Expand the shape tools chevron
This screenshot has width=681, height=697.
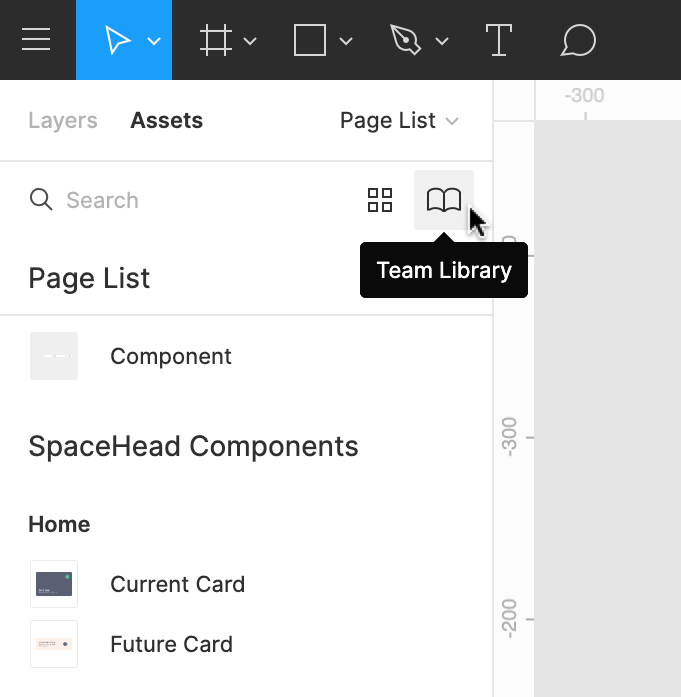[x=346, y=41]
